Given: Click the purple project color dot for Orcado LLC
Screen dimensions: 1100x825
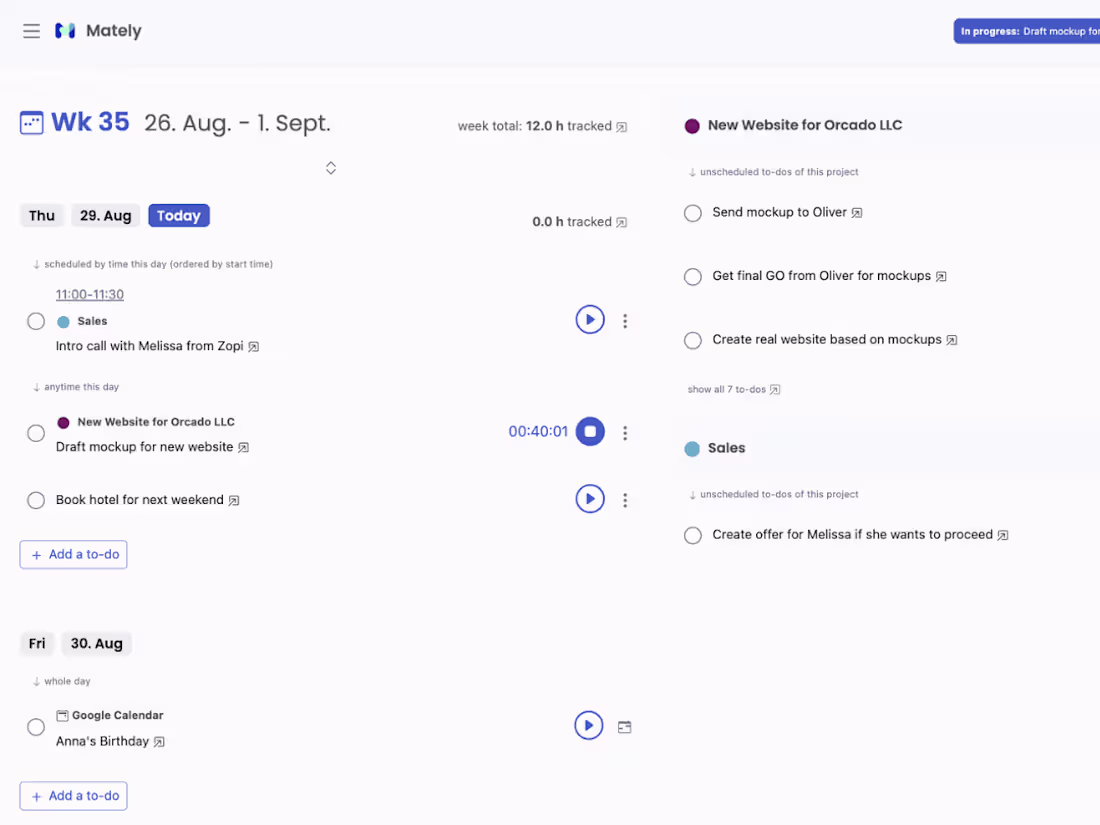Looking at the screenshot, I should (692, 124).
